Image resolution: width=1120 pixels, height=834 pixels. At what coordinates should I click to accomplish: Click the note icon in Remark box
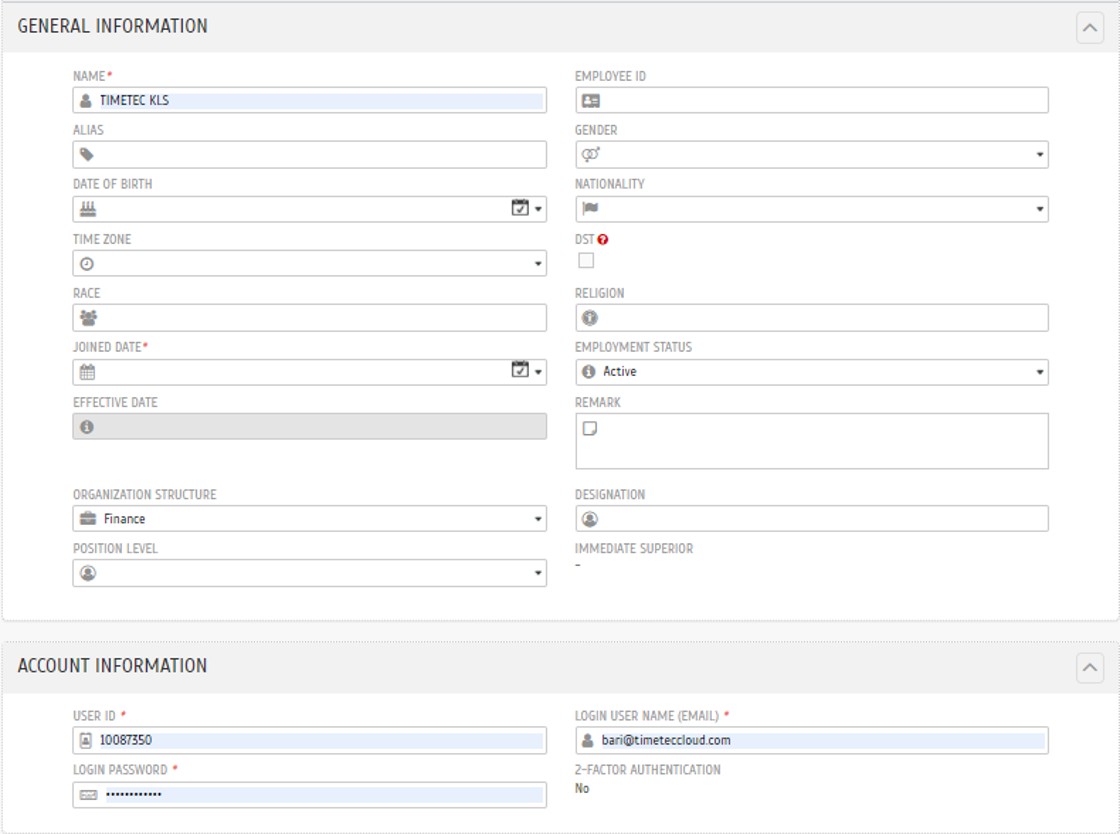point(590,429)
